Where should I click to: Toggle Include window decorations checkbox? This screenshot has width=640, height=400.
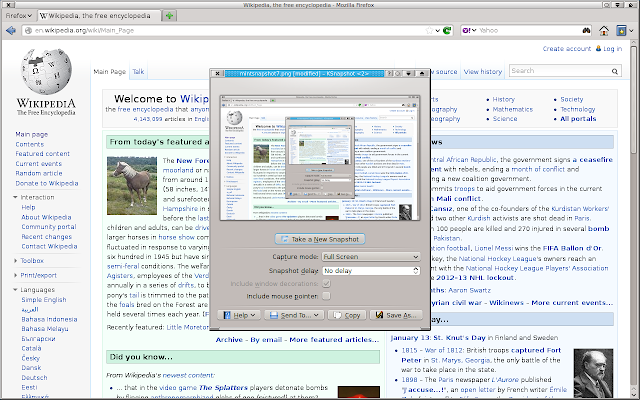pos(326,283)
